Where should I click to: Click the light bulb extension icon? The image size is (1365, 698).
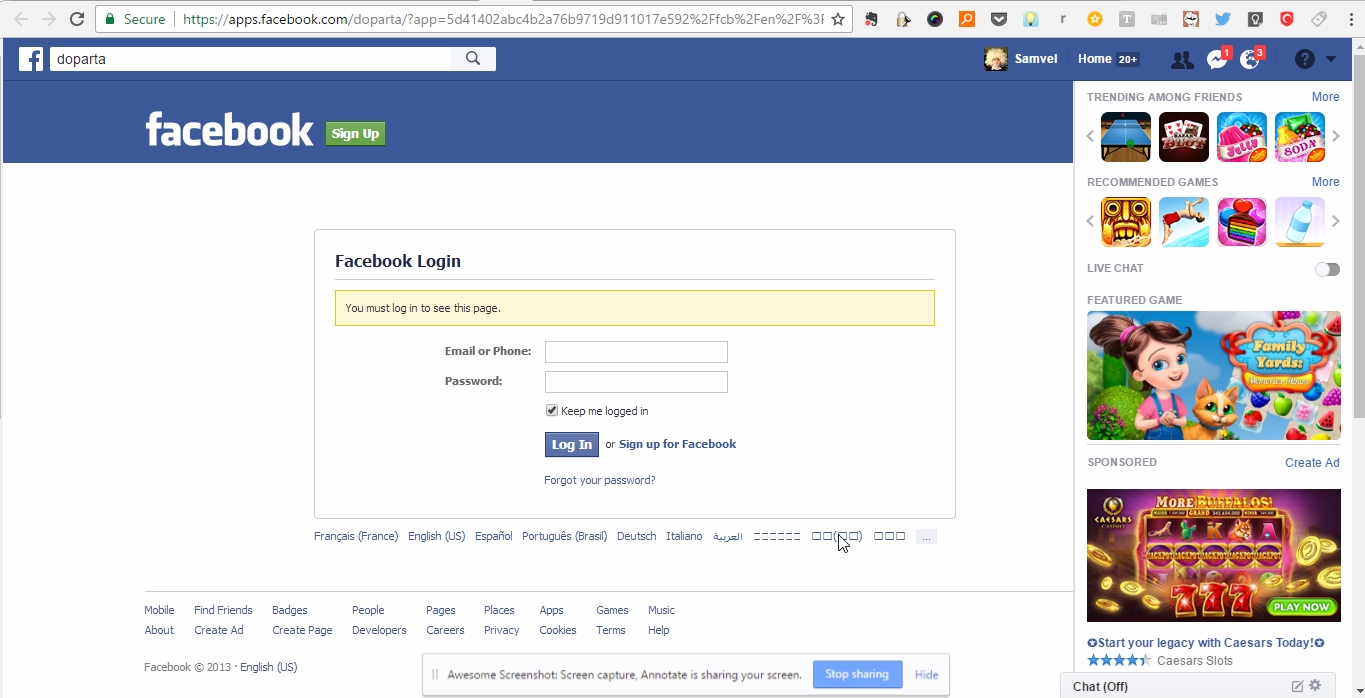click(1031, 19)
